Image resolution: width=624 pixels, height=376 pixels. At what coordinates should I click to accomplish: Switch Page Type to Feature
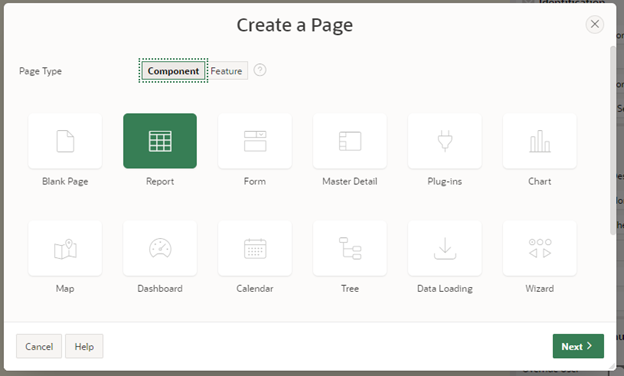[226, 71]
